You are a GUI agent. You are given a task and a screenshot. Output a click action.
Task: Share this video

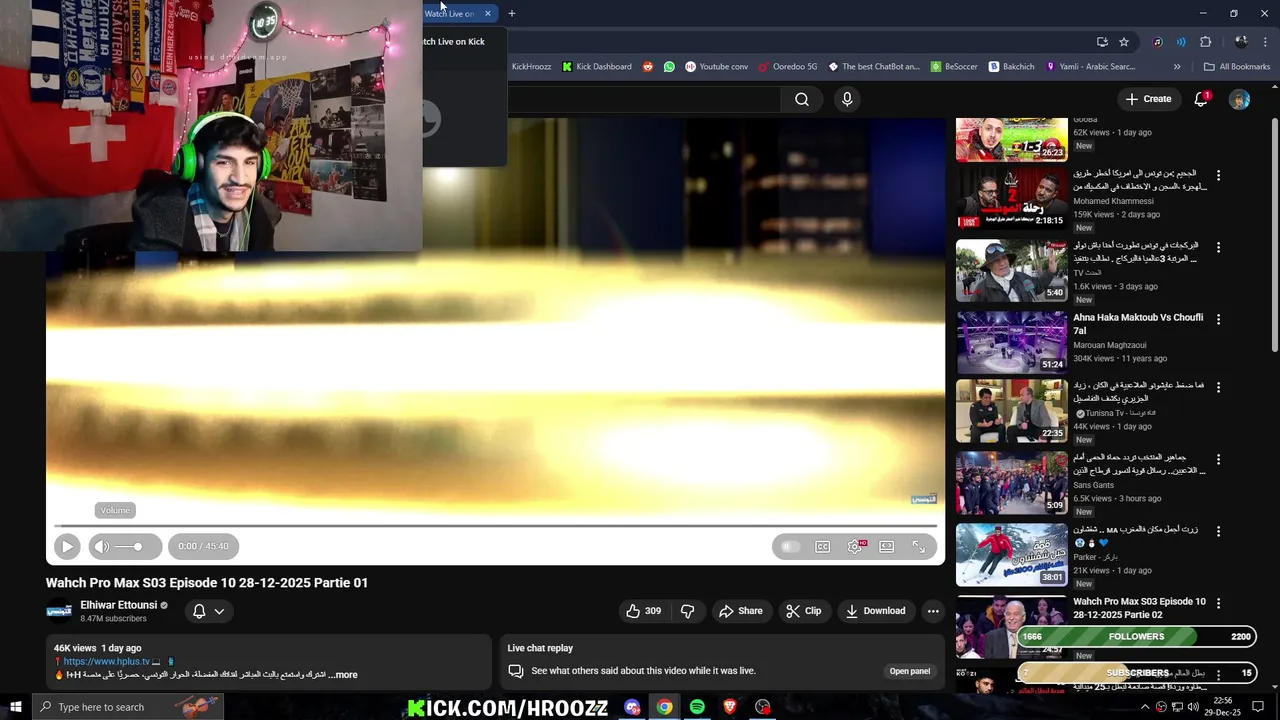(741, 611)
